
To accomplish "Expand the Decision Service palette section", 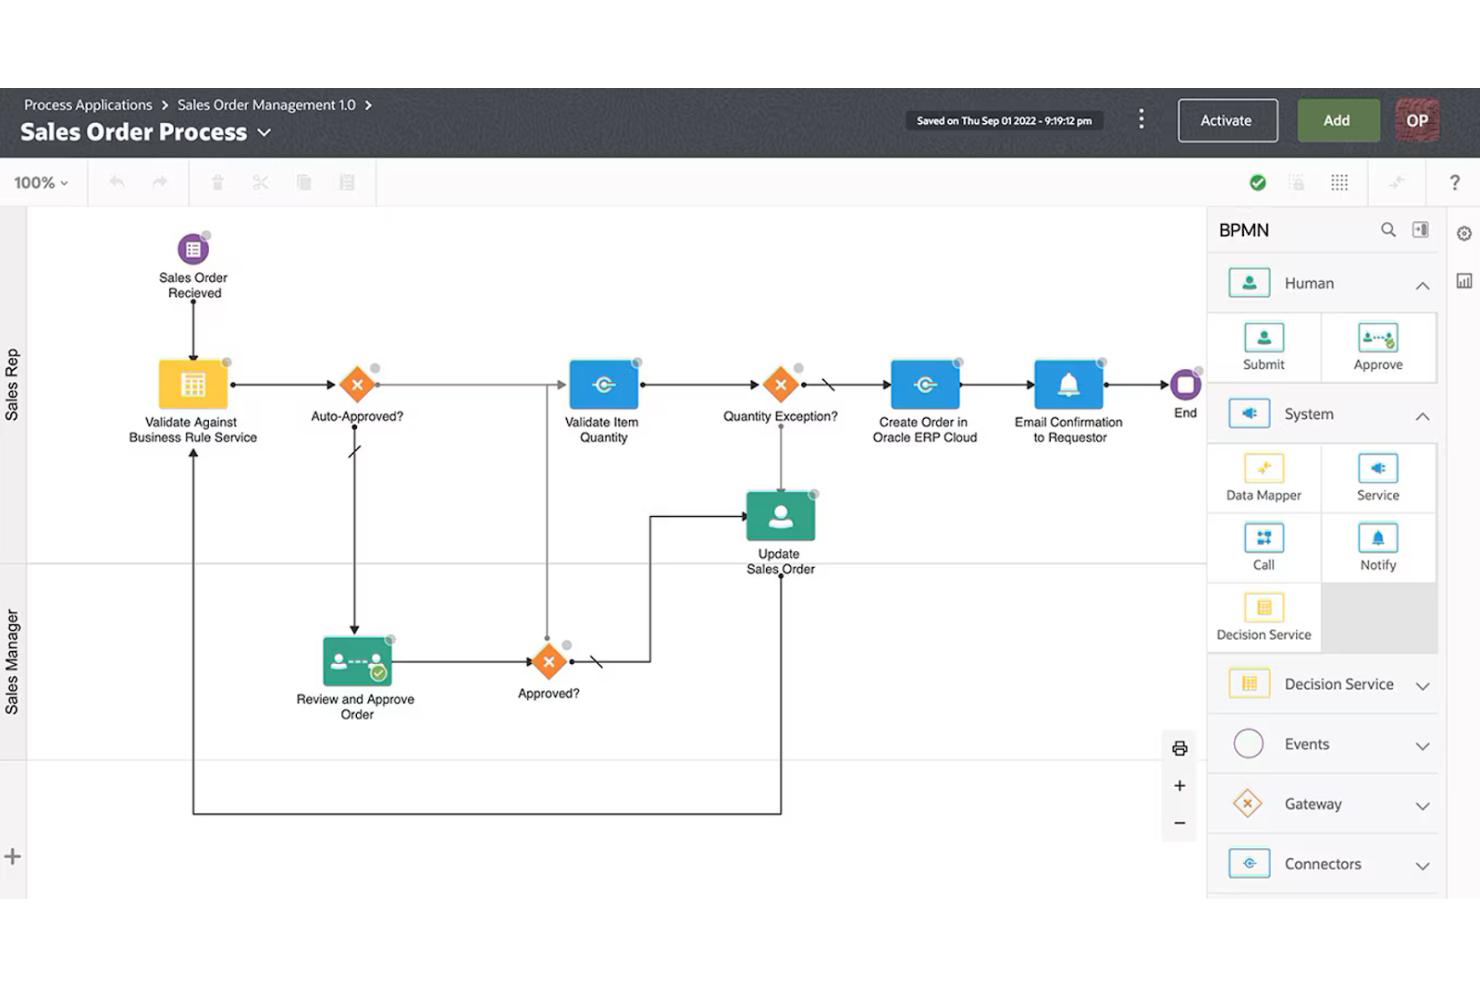I will tap(1422, 685).
